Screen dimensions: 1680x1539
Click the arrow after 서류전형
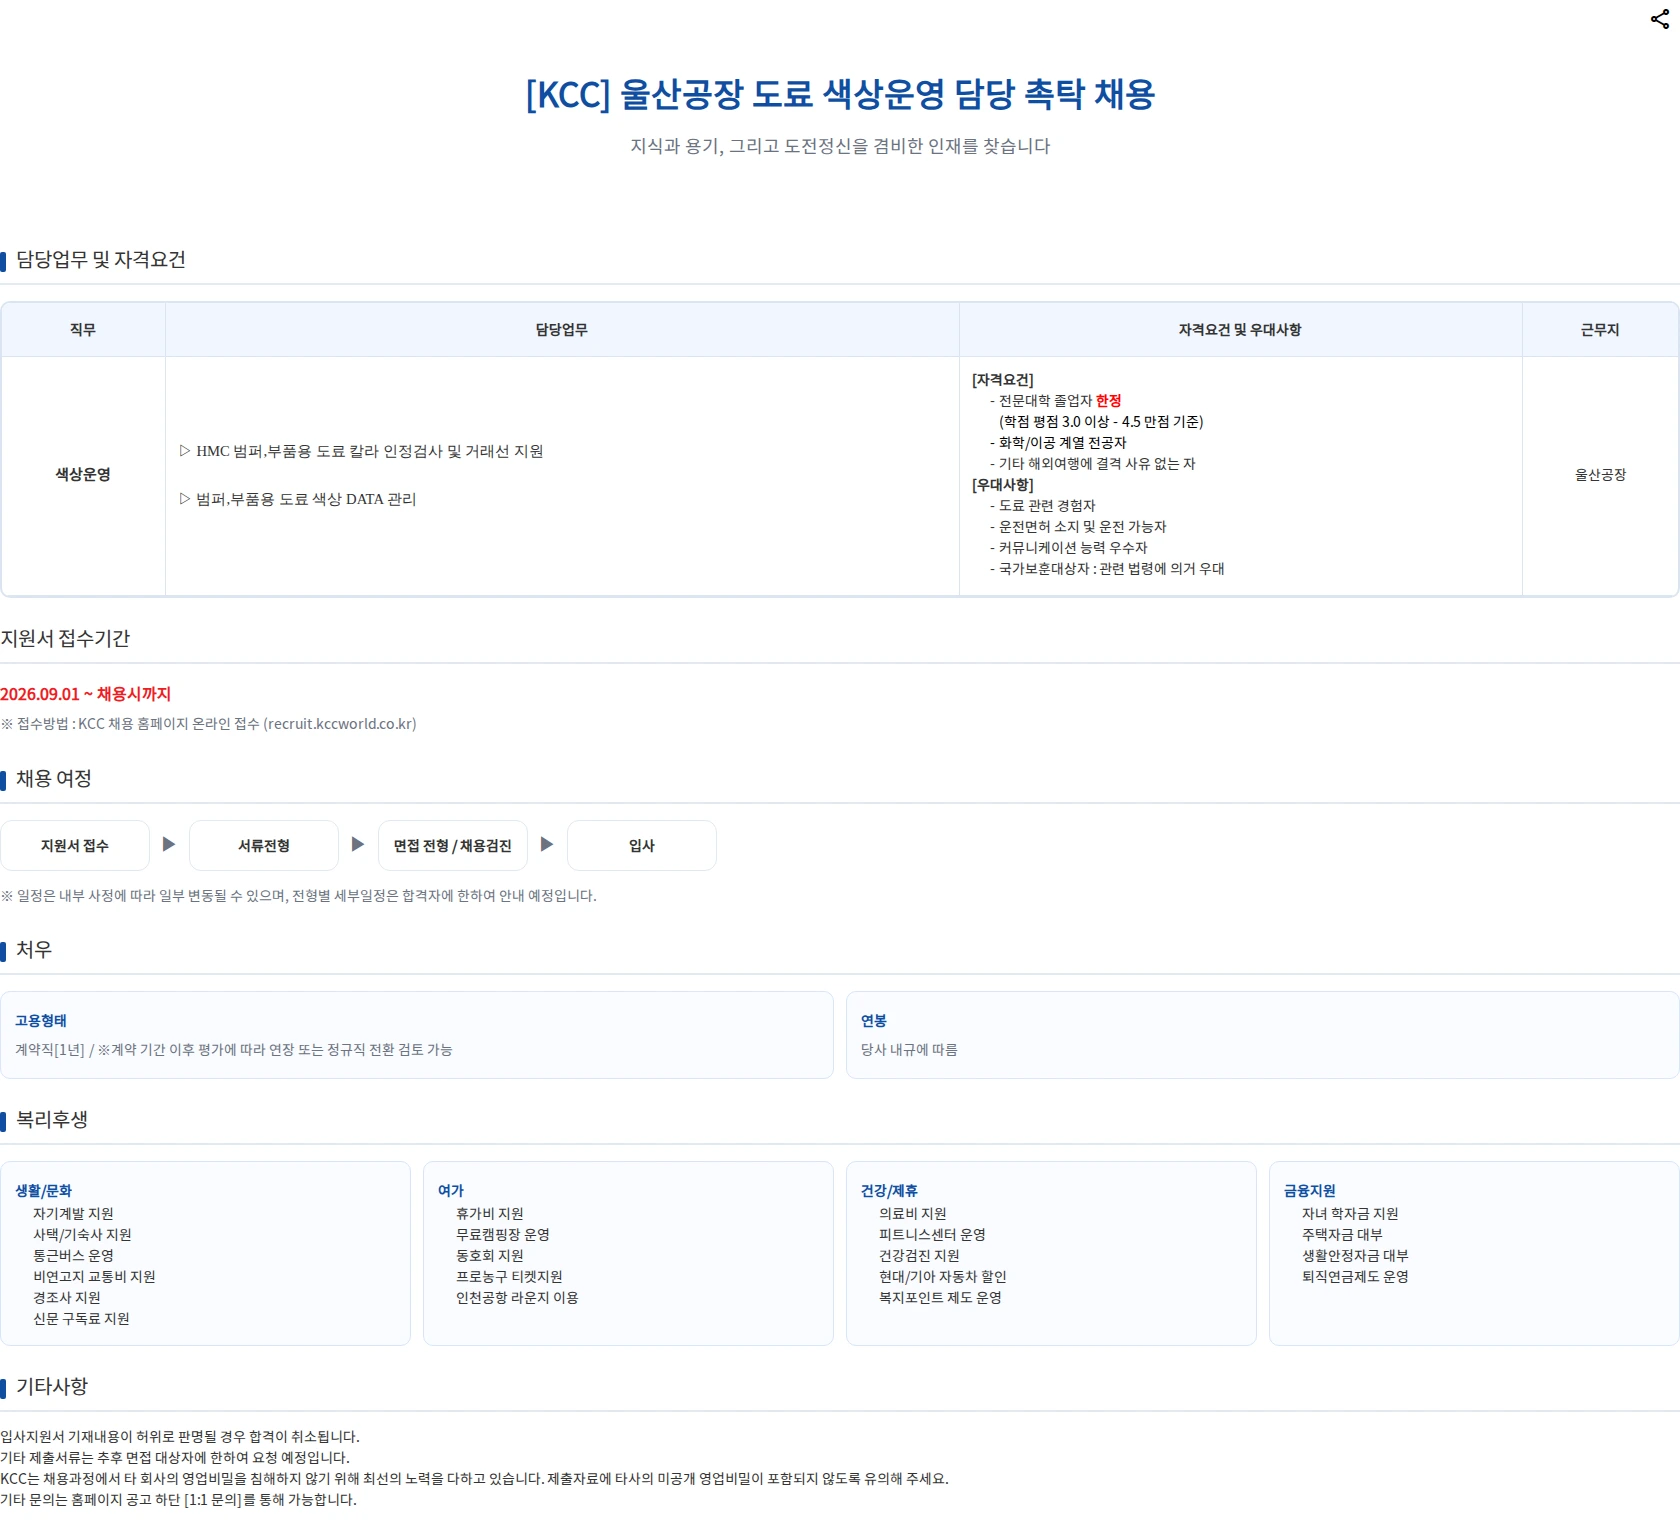pos(358,844)
